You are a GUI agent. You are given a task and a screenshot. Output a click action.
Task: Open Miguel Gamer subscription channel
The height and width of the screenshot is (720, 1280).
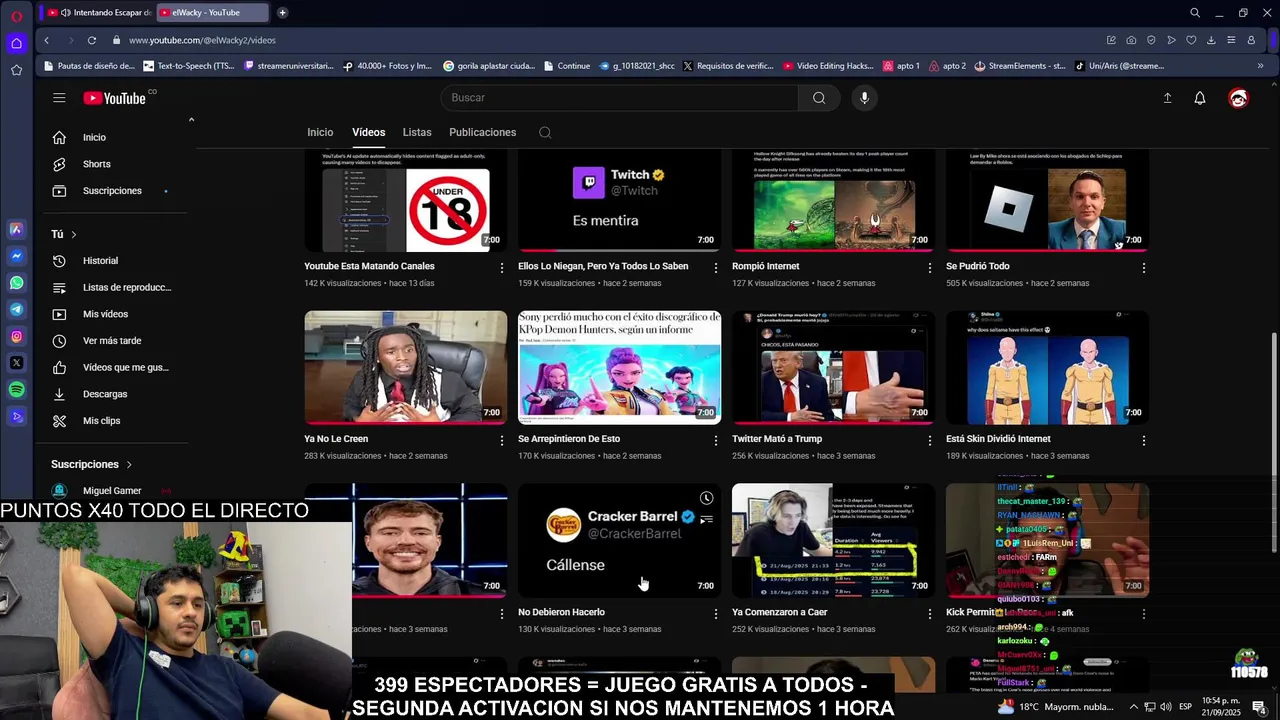pyautogui.click(x=112, y=491)
